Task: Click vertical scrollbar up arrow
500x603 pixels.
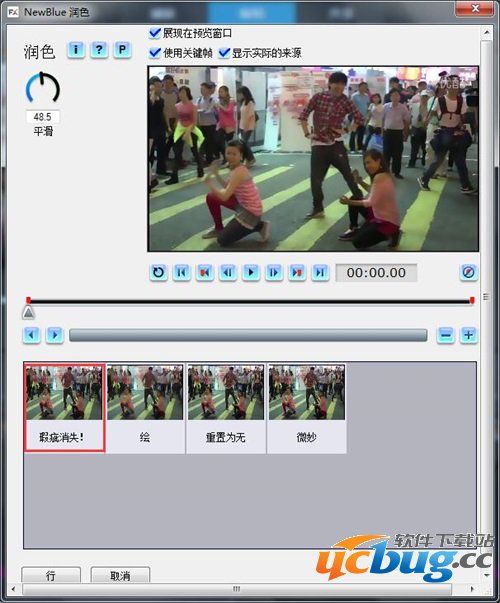Action: point(487,32)
